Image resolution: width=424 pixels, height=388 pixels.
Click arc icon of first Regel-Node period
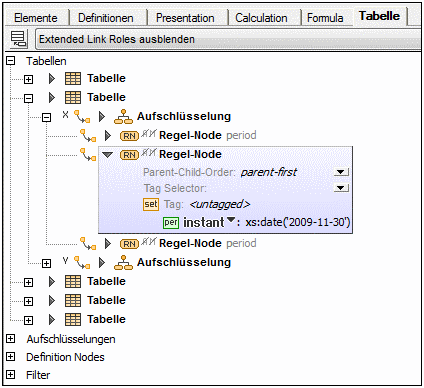click(88, 136)
